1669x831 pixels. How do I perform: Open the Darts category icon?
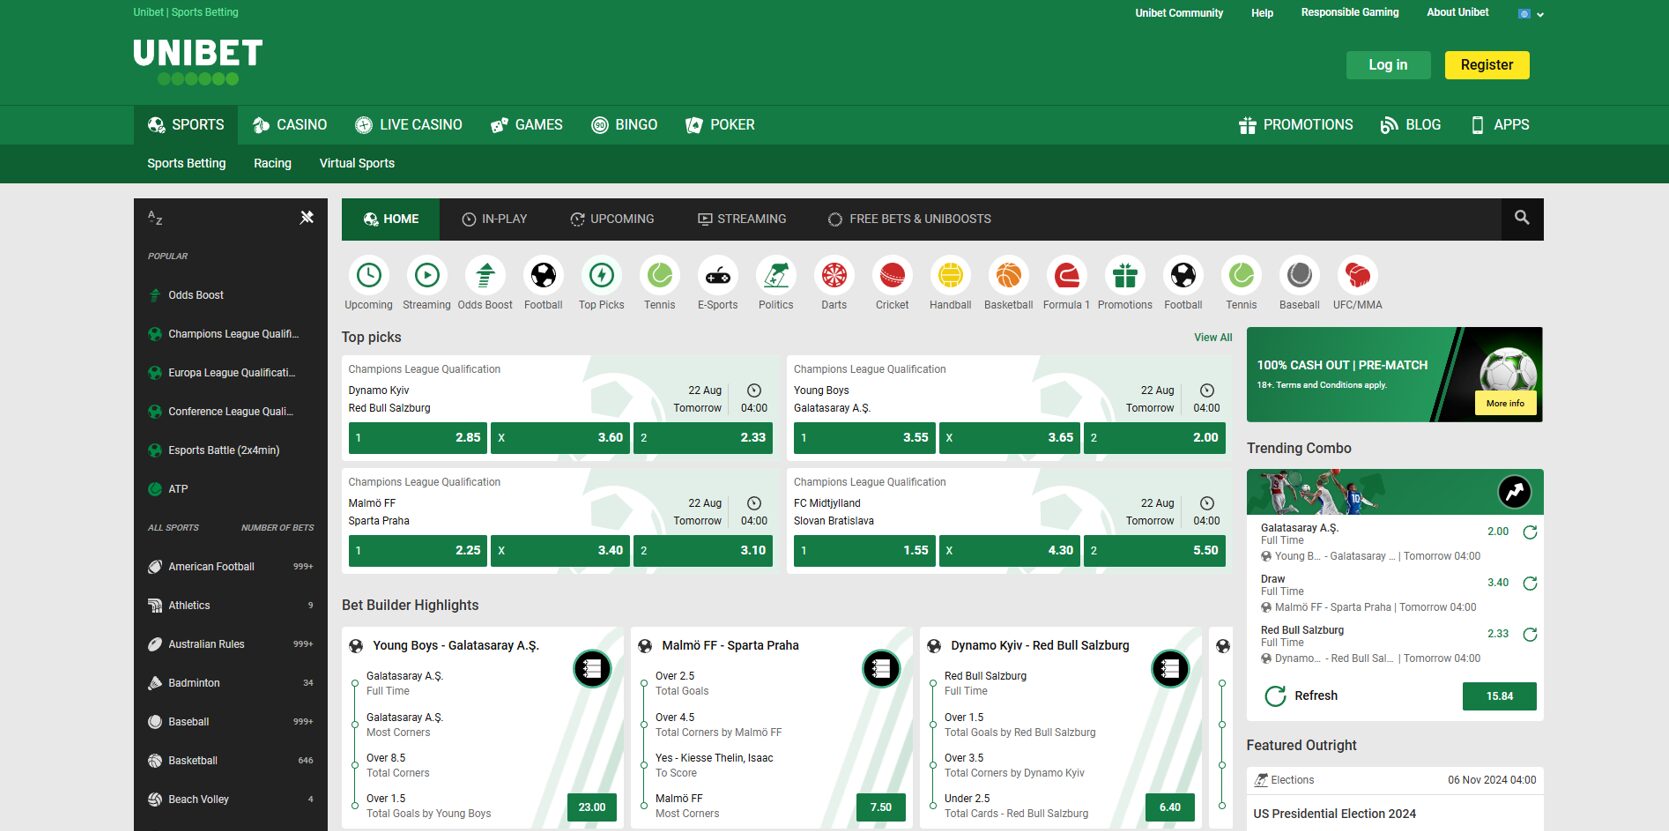834,275
